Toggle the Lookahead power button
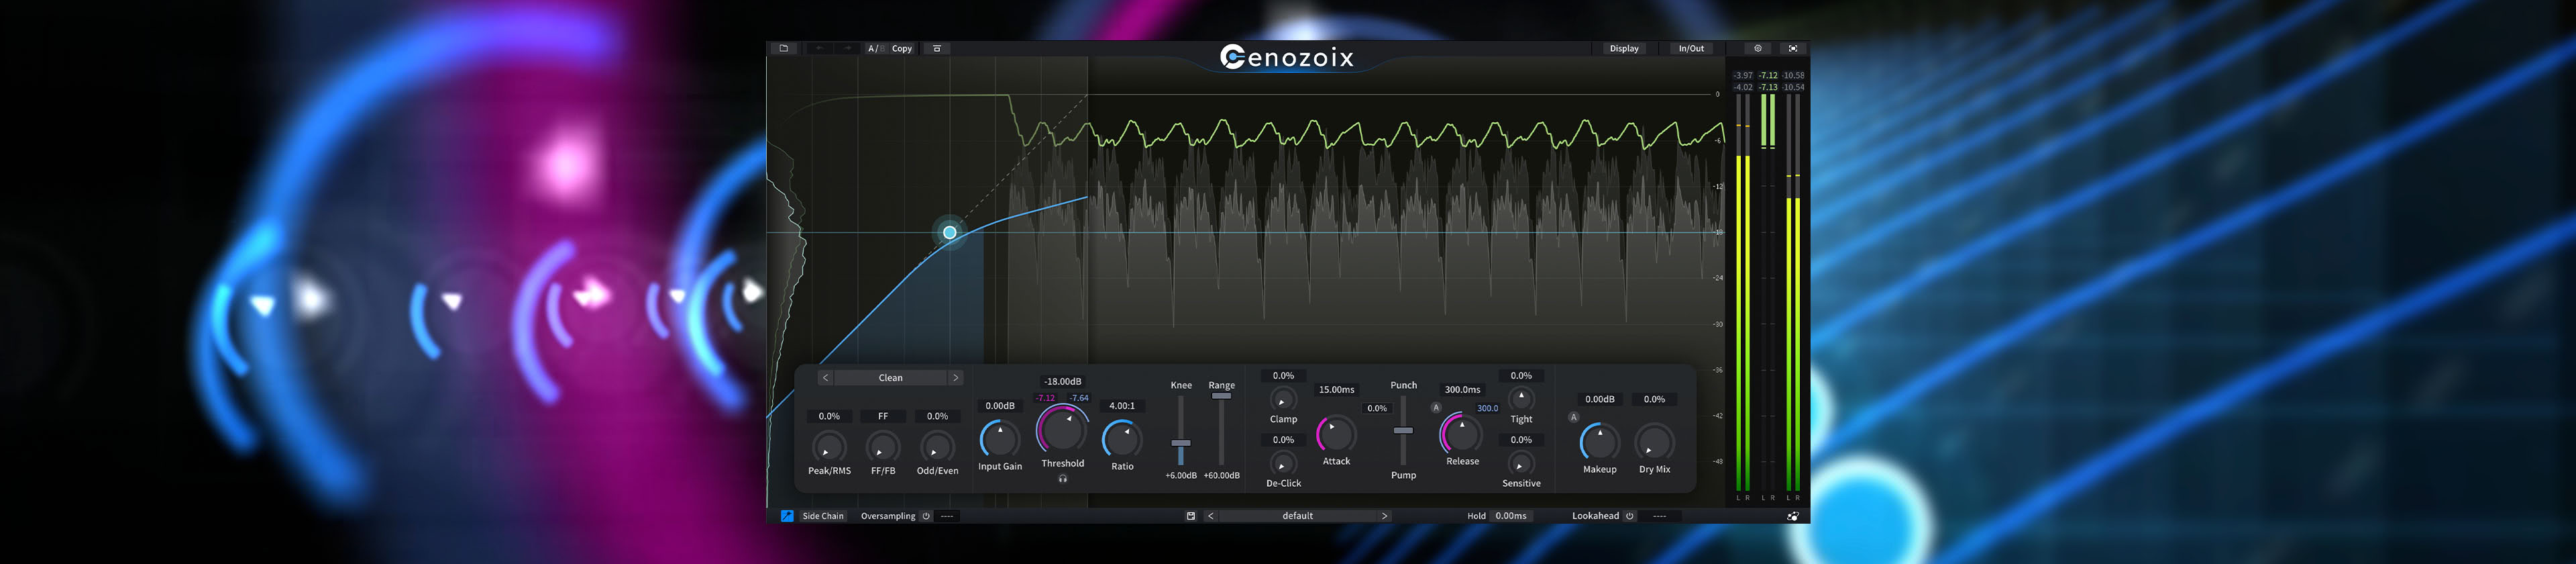2576x564 pixels. 1629,516
